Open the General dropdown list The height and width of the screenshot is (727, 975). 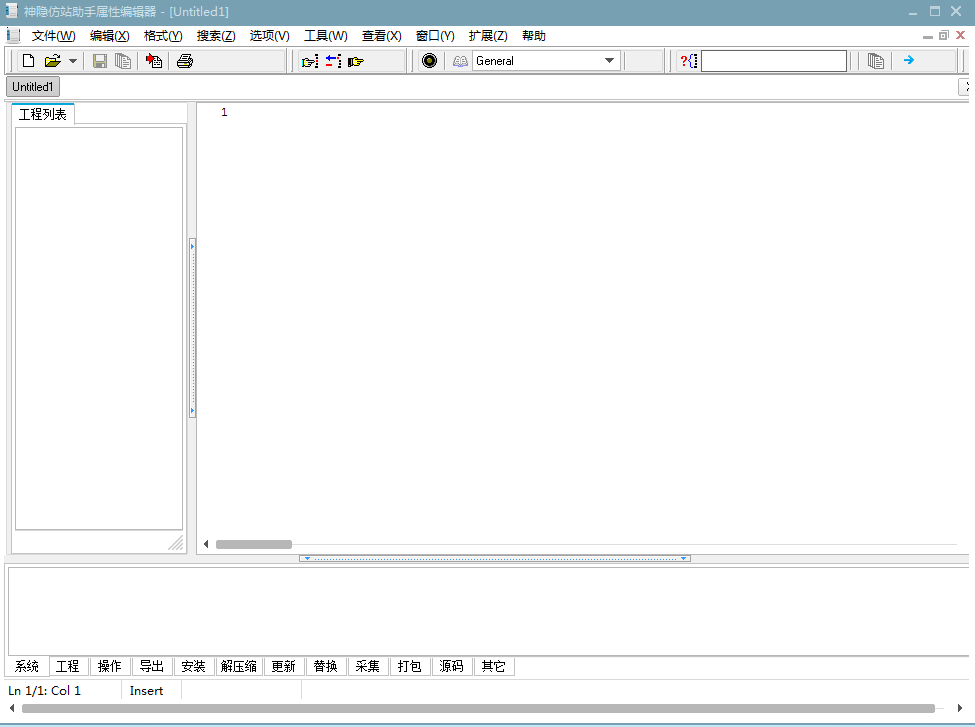609,61
